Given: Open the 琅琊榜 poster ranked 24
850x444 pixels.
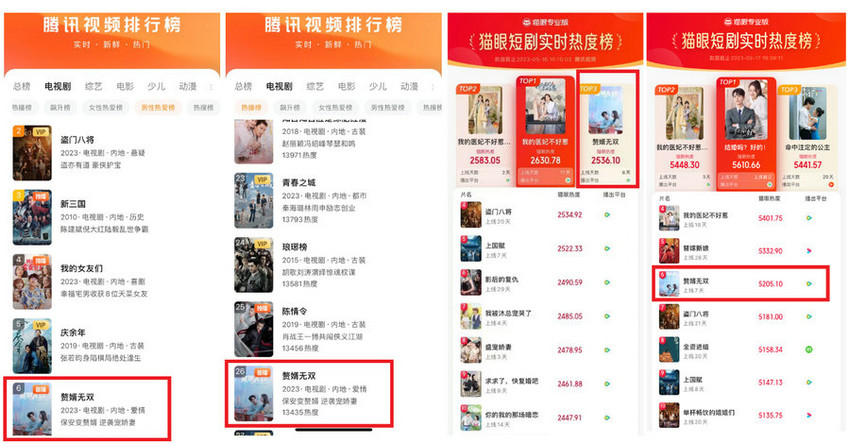Looking at the screenshot, I should pos(254,265).
